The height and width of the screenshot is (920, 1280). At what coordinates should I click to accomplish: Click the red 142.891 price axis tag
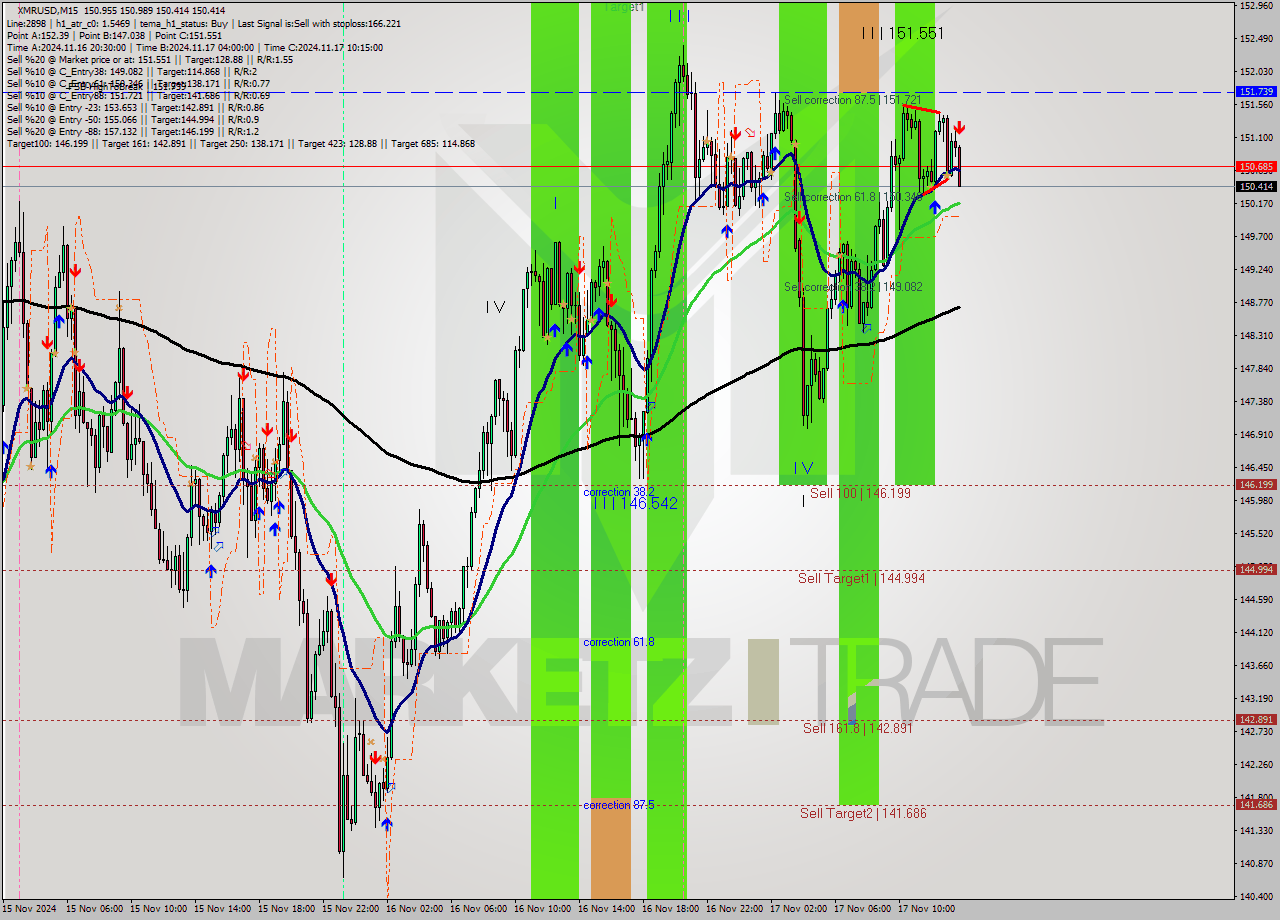coord(1256,719)
